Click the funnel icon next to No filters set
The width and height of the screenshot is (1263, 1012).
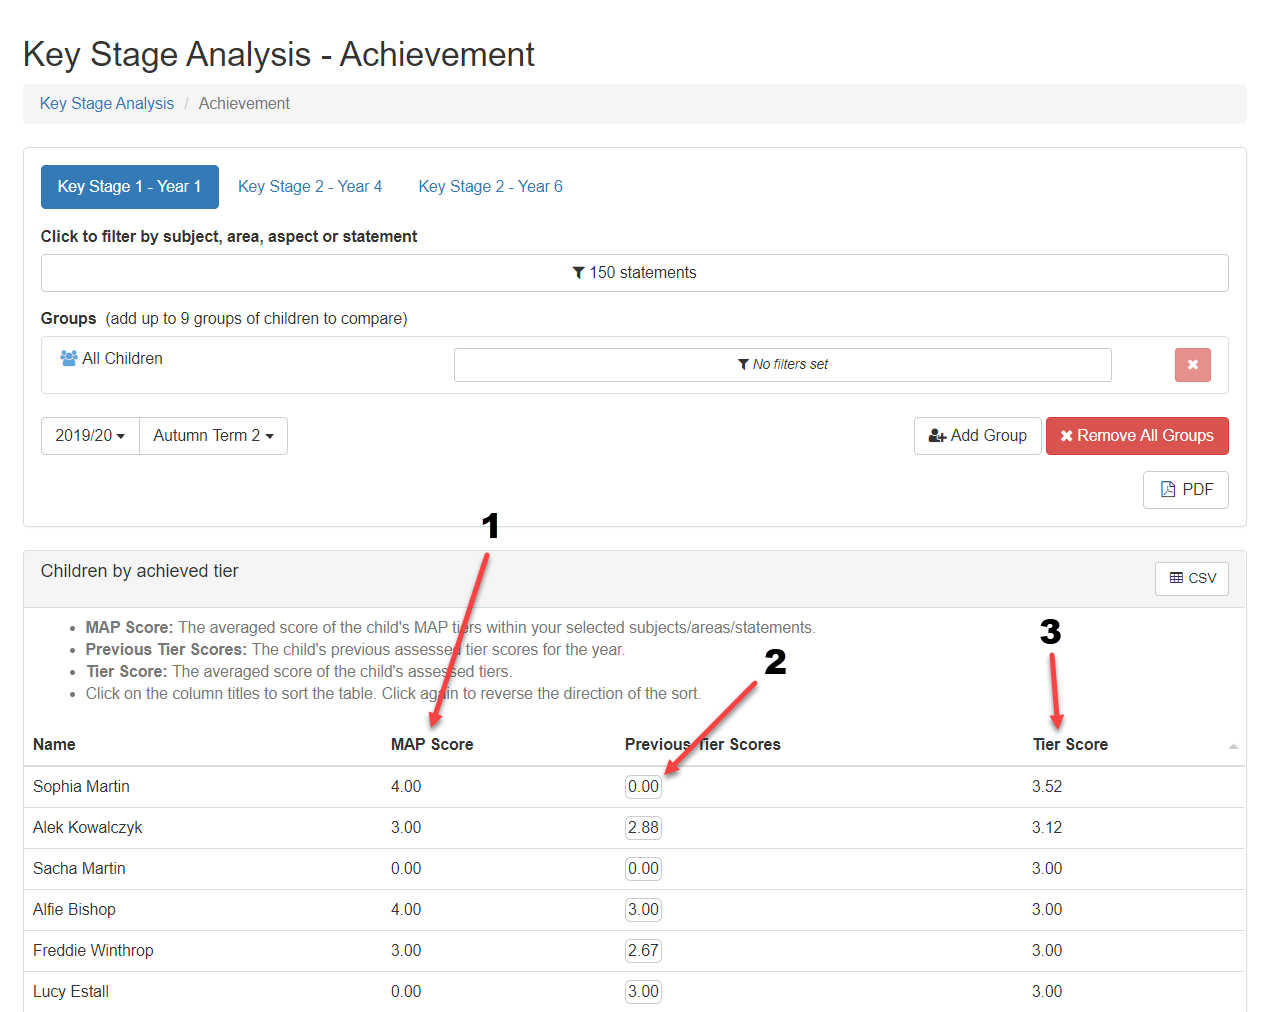(x=743, y=365)
